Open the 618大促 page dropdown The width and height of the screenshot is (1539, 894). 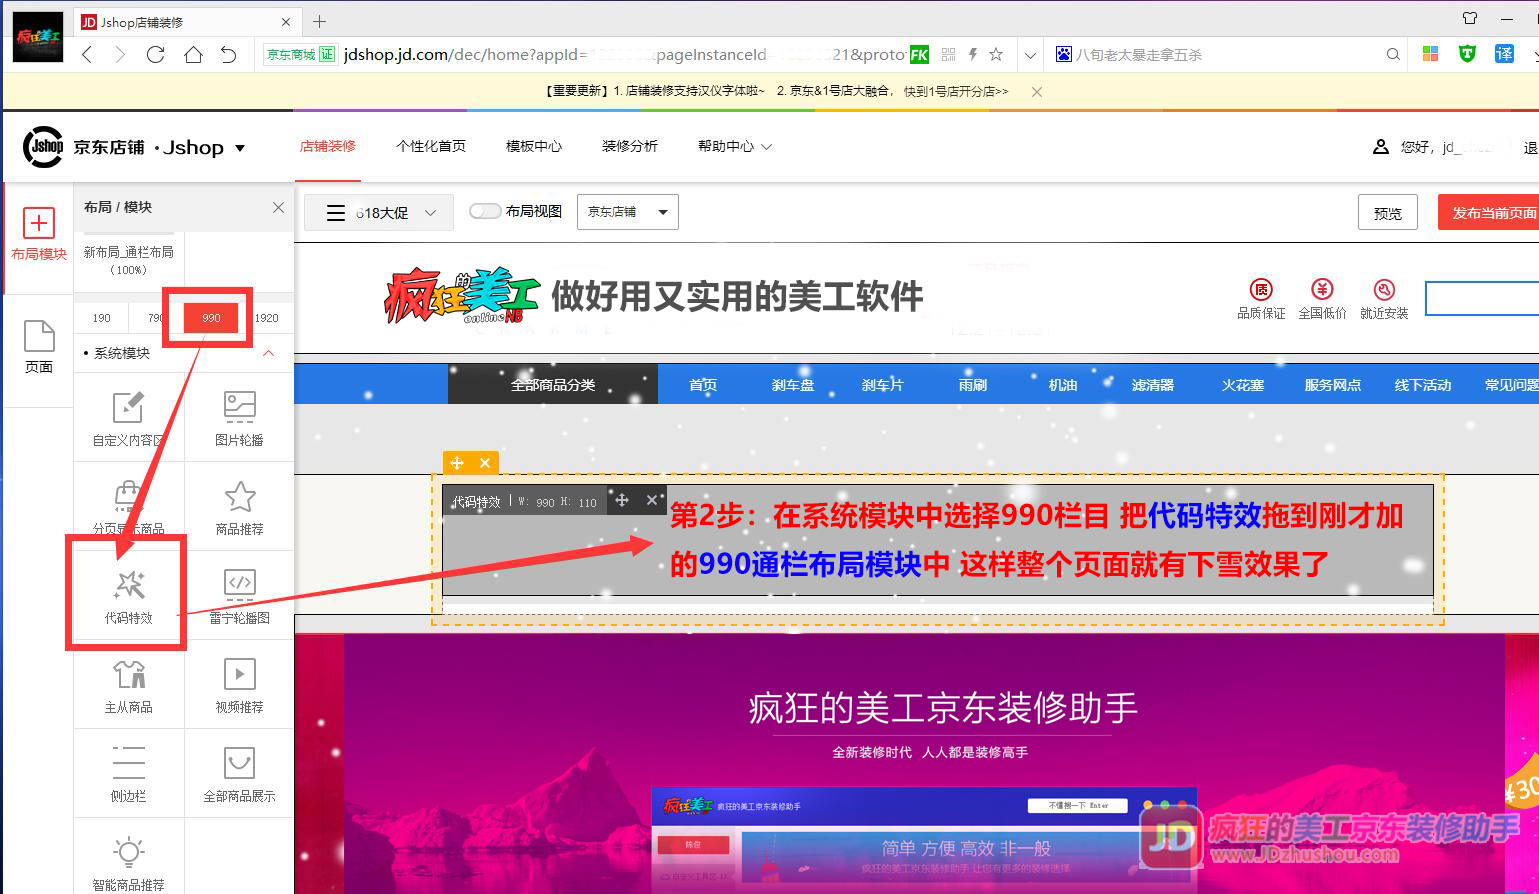coord(381,212)
